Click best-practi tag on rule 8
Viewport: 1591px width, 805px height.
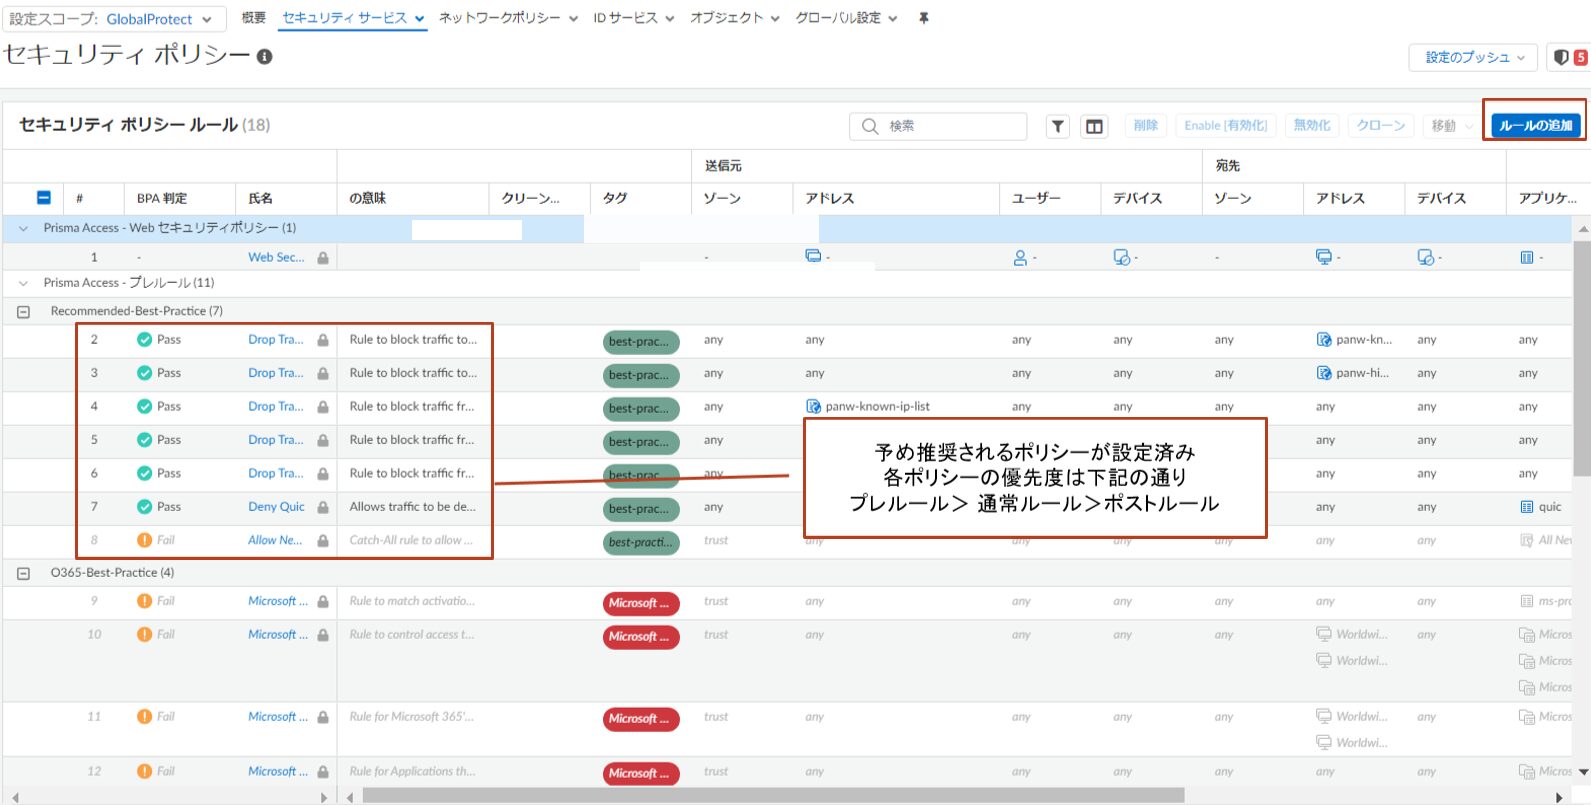641,543
